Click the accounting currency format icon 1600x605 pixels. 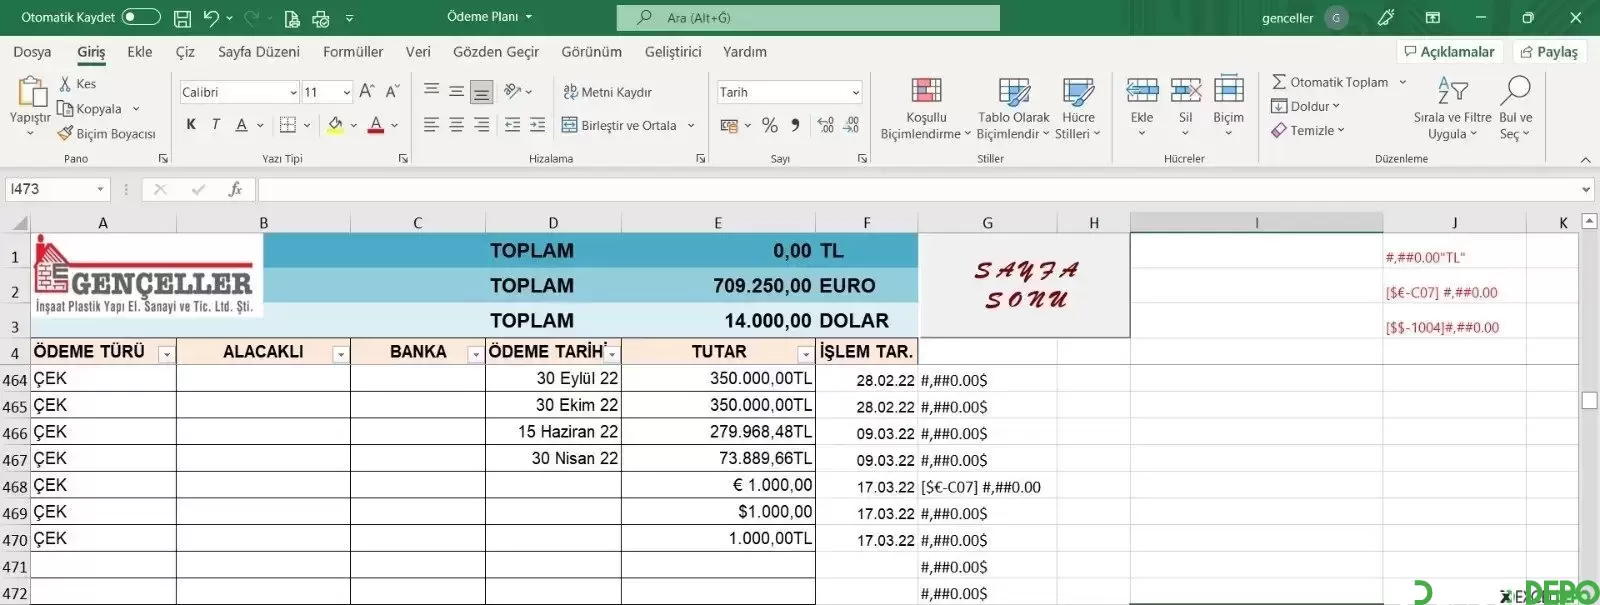tap(729, 125)
